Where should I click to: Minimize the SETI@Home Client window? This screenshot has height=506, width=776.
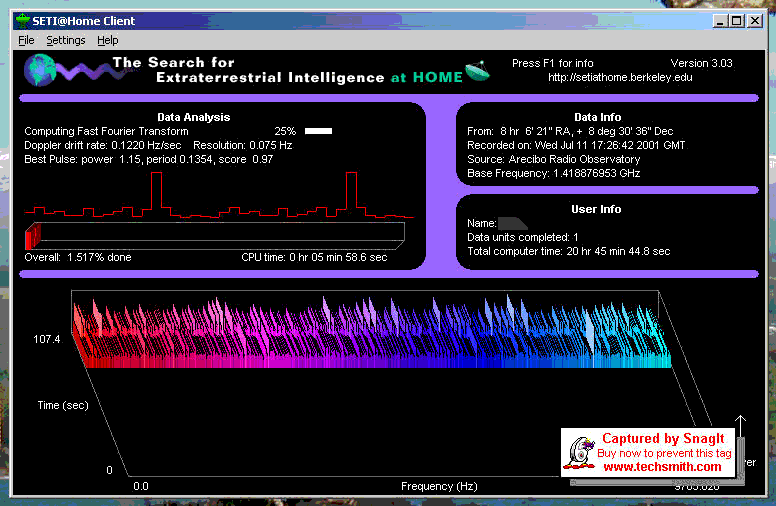click(x=720, y=21)
